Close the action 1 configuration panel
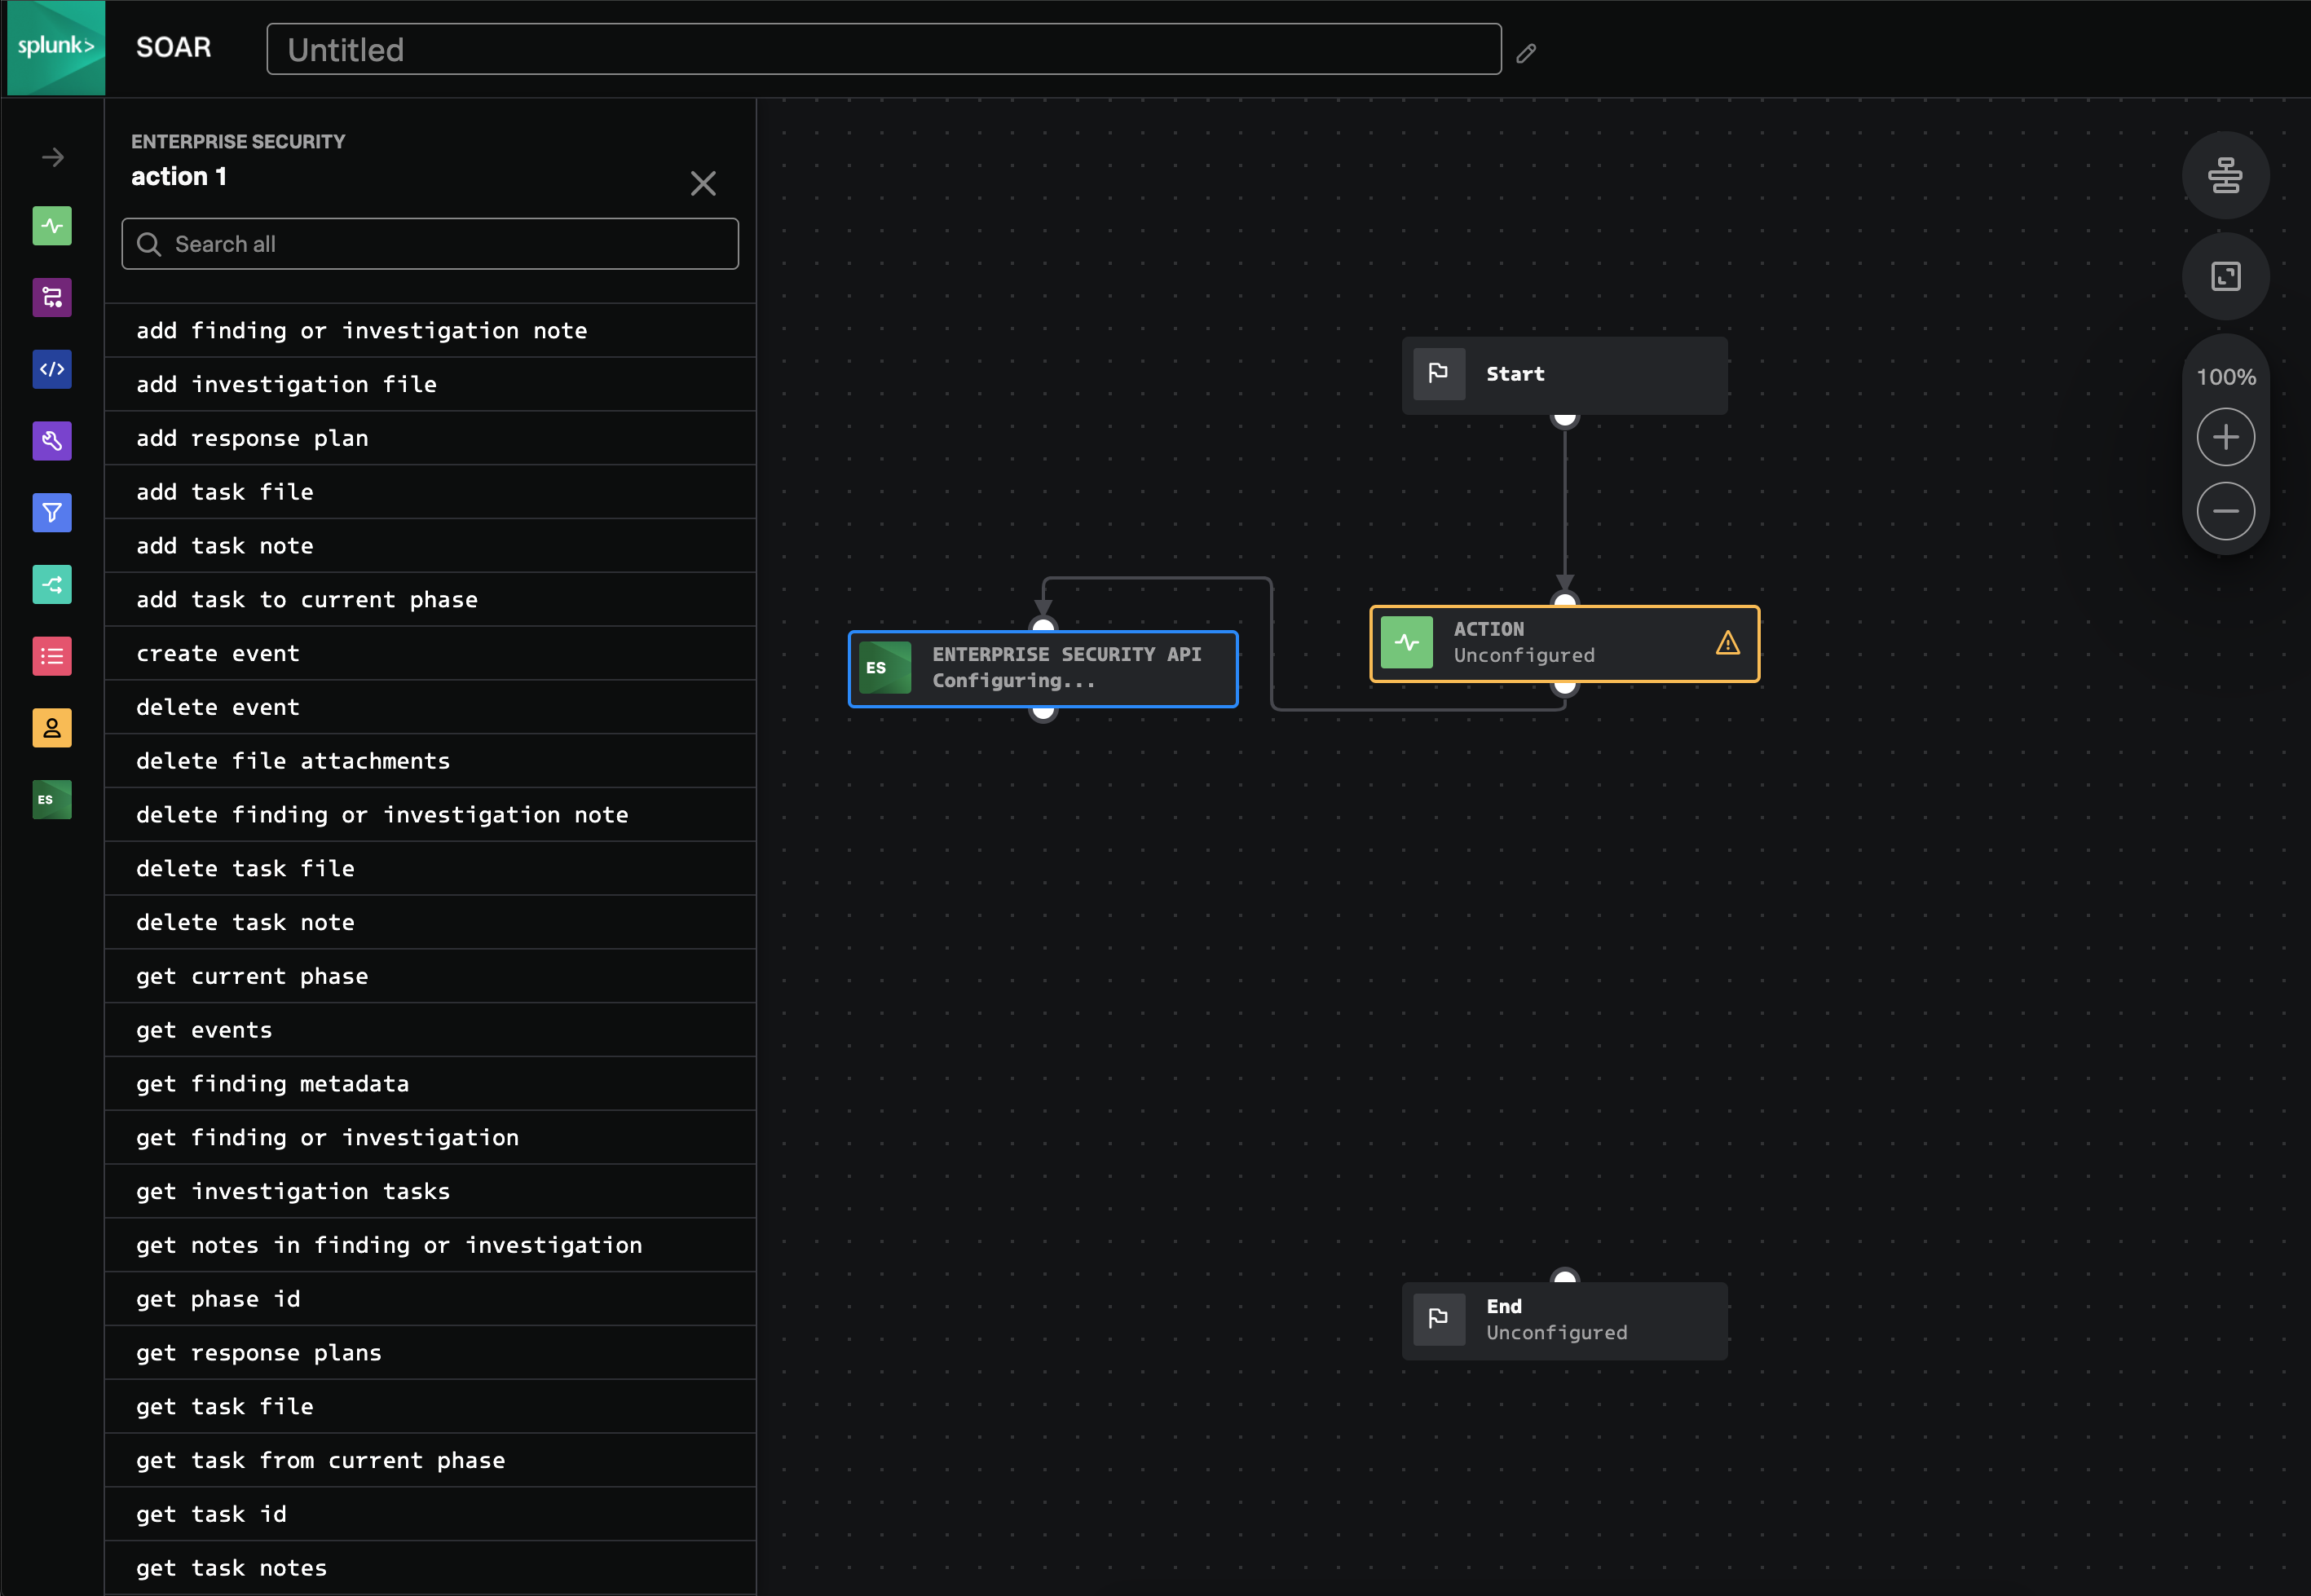Image resolution: width=2311 pixels, height=1596 pixels. pyautogui.click(x=703, y=183)
